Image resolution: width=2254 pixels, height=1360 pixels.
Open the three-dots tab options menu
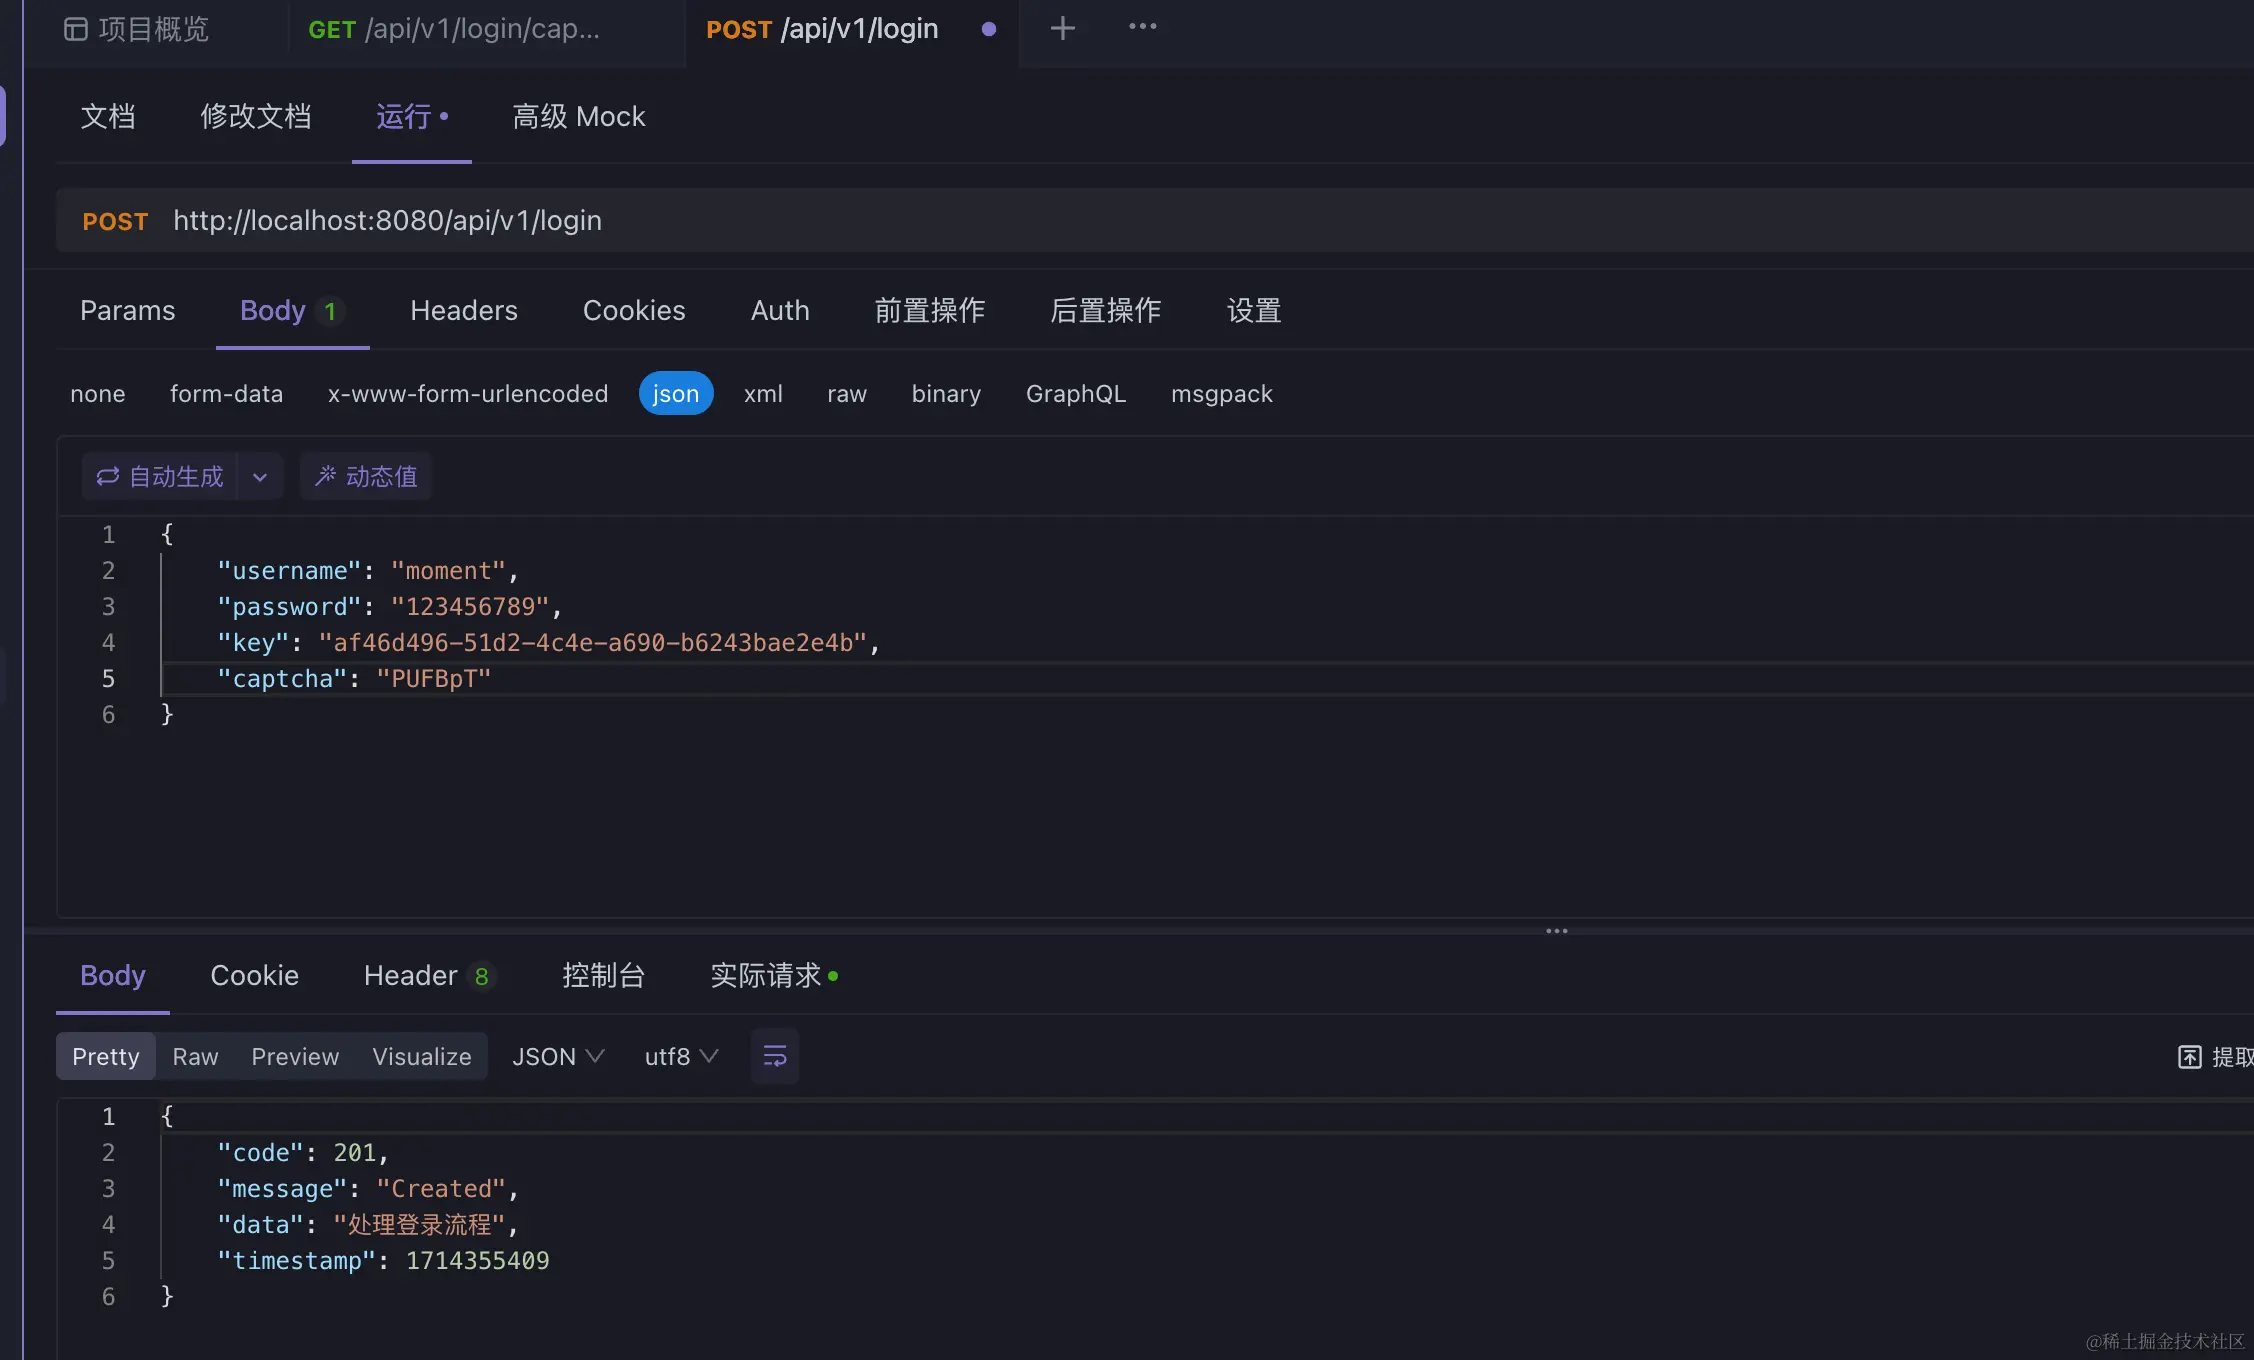[x=1142, y=27]
